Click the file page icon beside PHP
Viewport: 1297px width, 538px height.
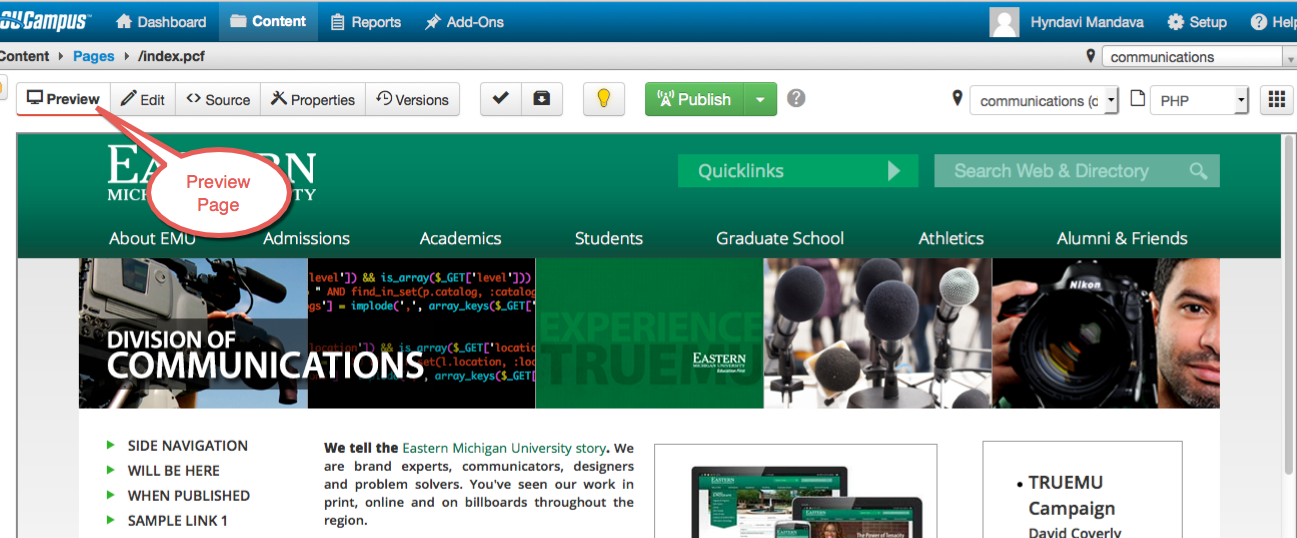point(1137,99)
